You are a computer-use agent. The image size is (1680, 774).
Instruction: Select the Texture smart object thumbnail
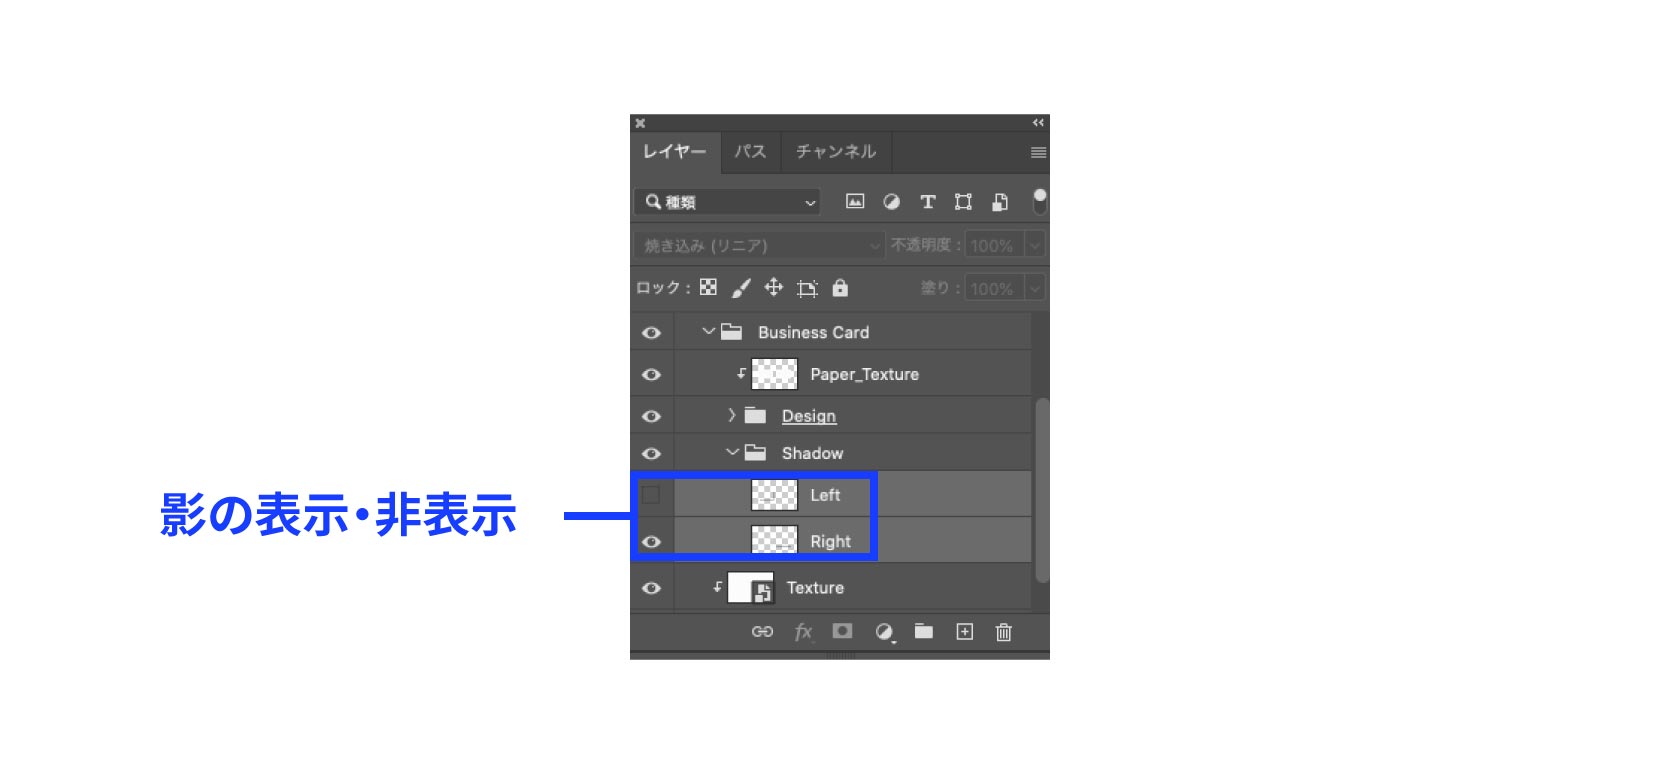[750, 588]
